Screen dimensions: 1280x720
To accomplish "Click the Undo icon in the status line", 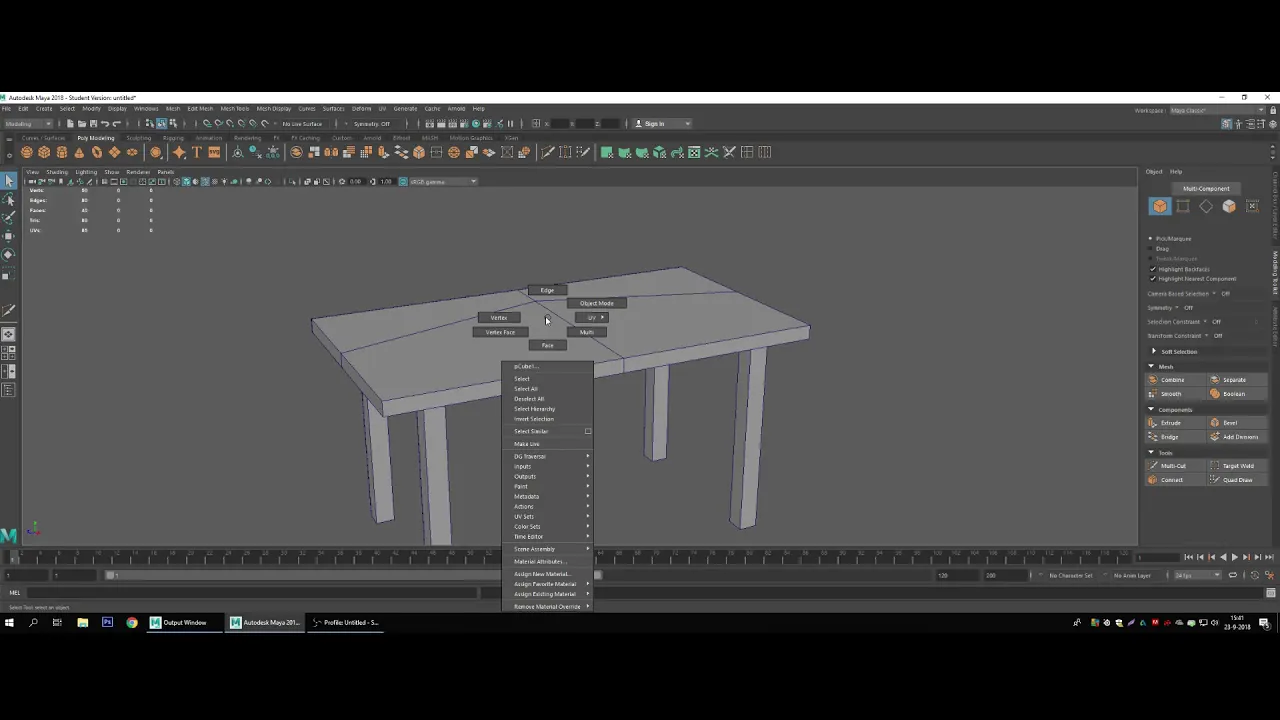I will pos(106,124).
